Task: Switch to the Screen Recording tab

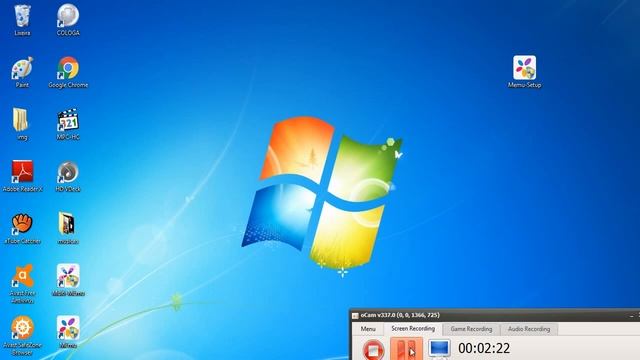Action: pyautogui.click(x=413, y=329)
